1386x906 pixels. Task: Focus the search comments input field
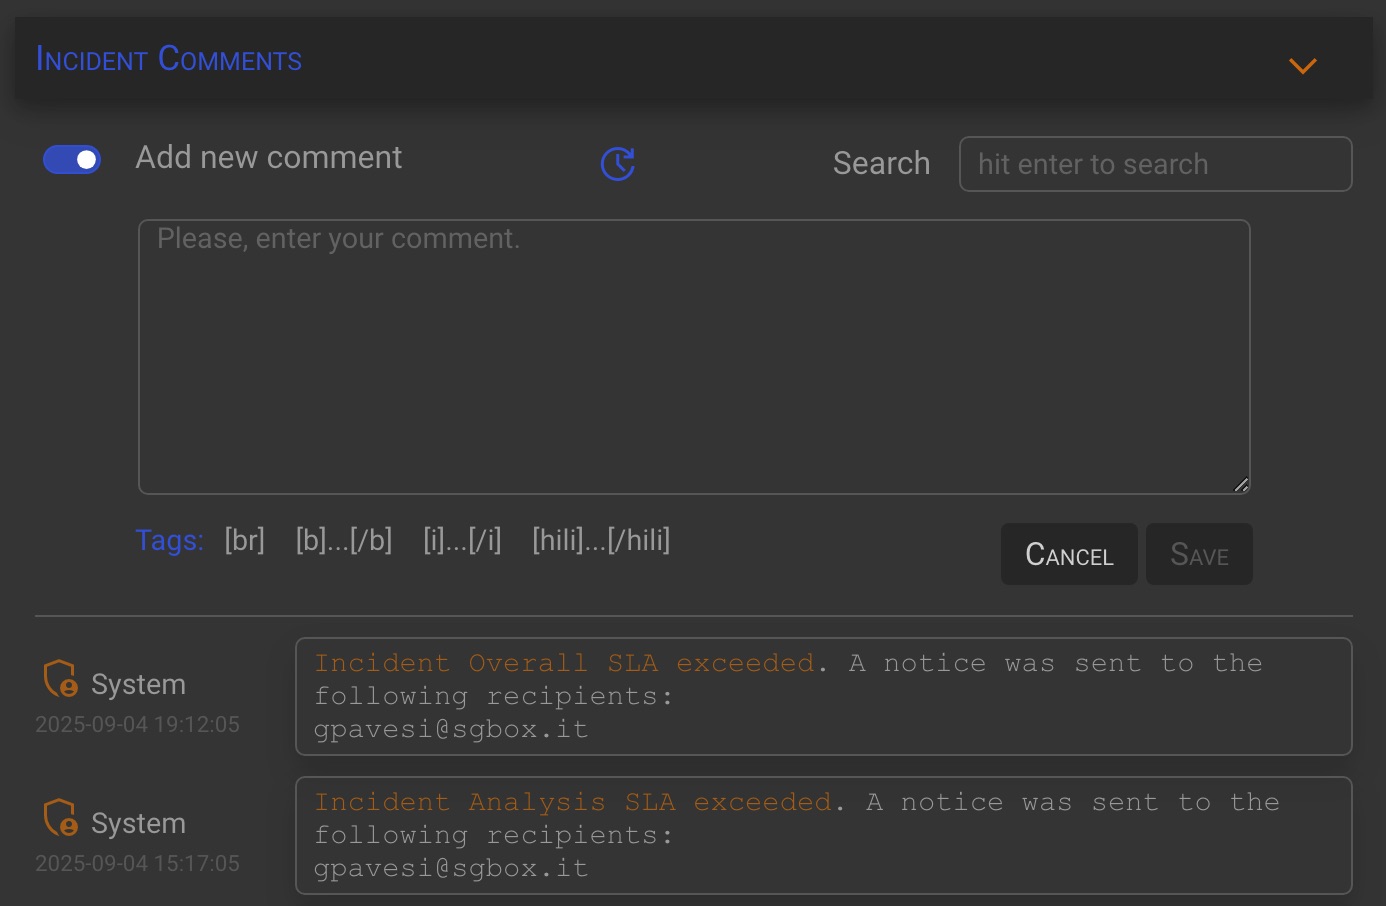(1155, 164)
